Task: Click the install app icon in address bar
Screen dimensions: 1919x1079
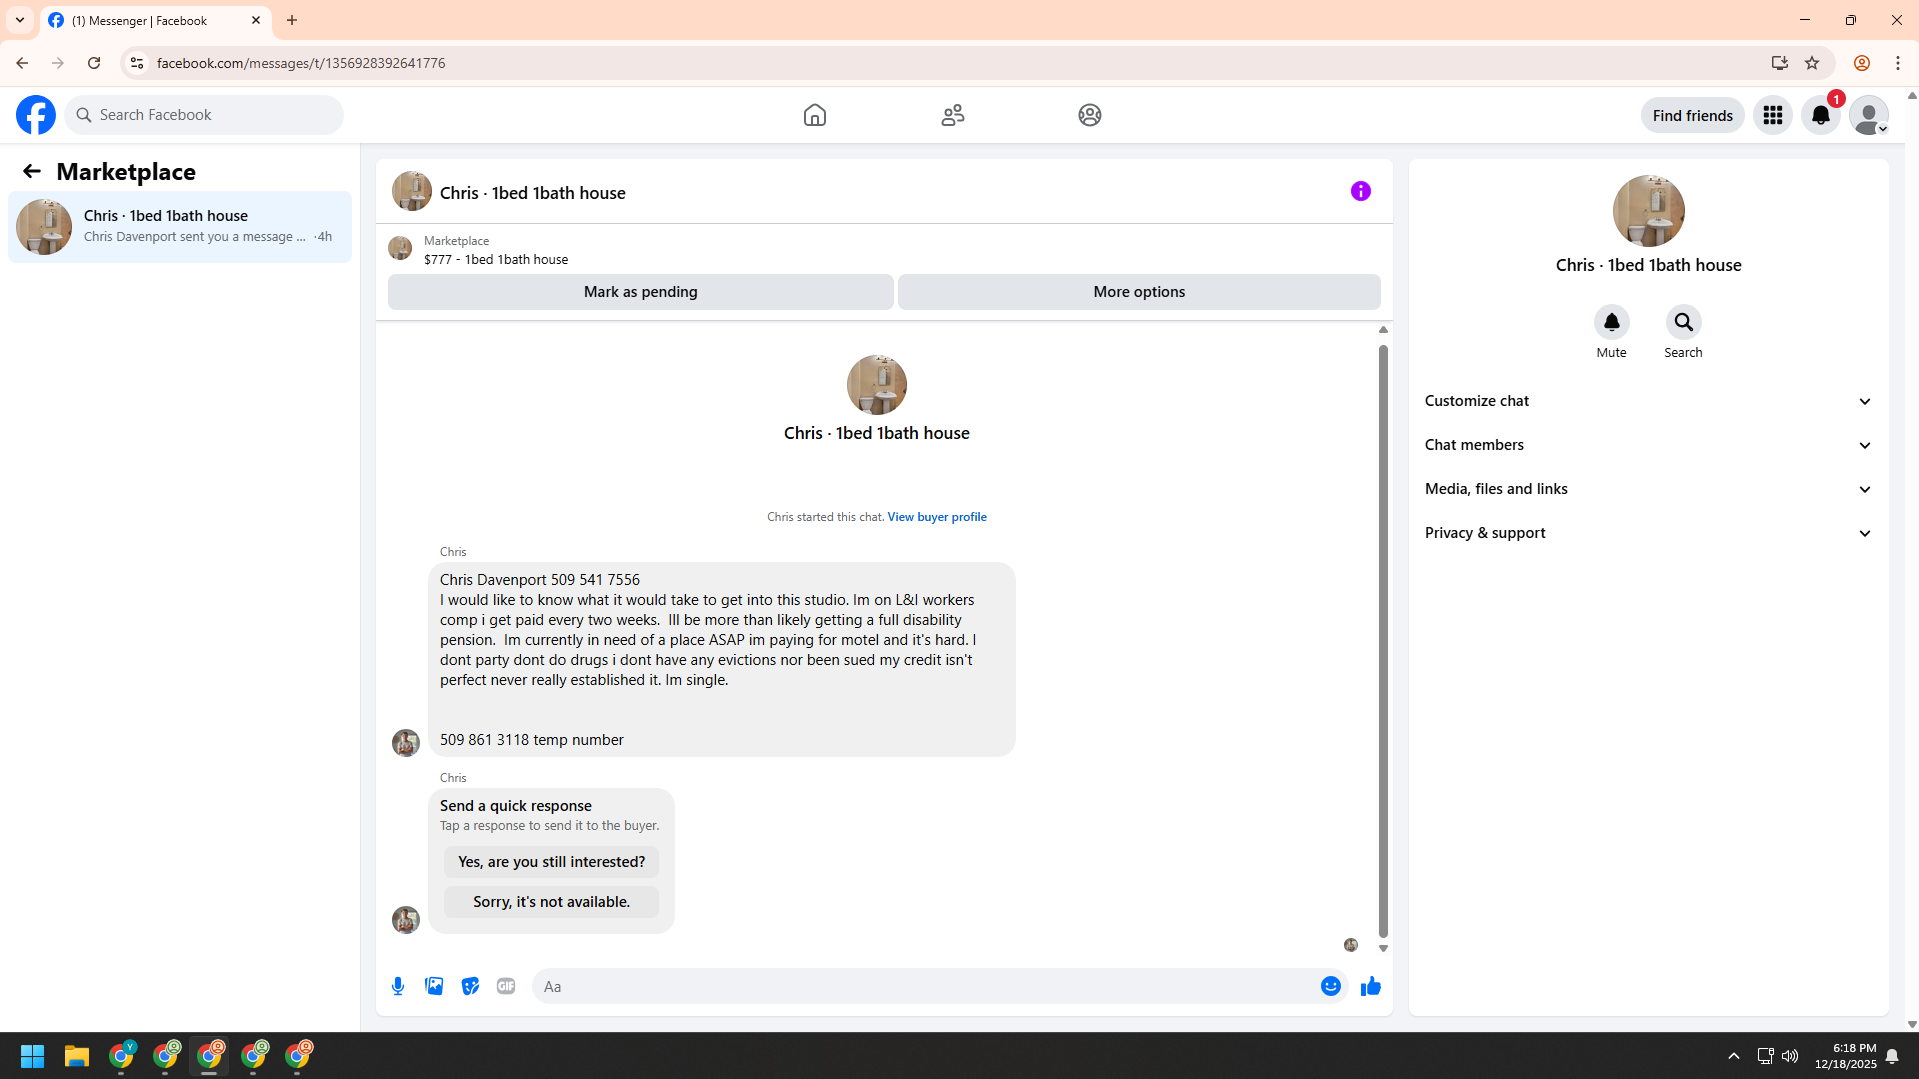Action: click(x=1779, y=63)
